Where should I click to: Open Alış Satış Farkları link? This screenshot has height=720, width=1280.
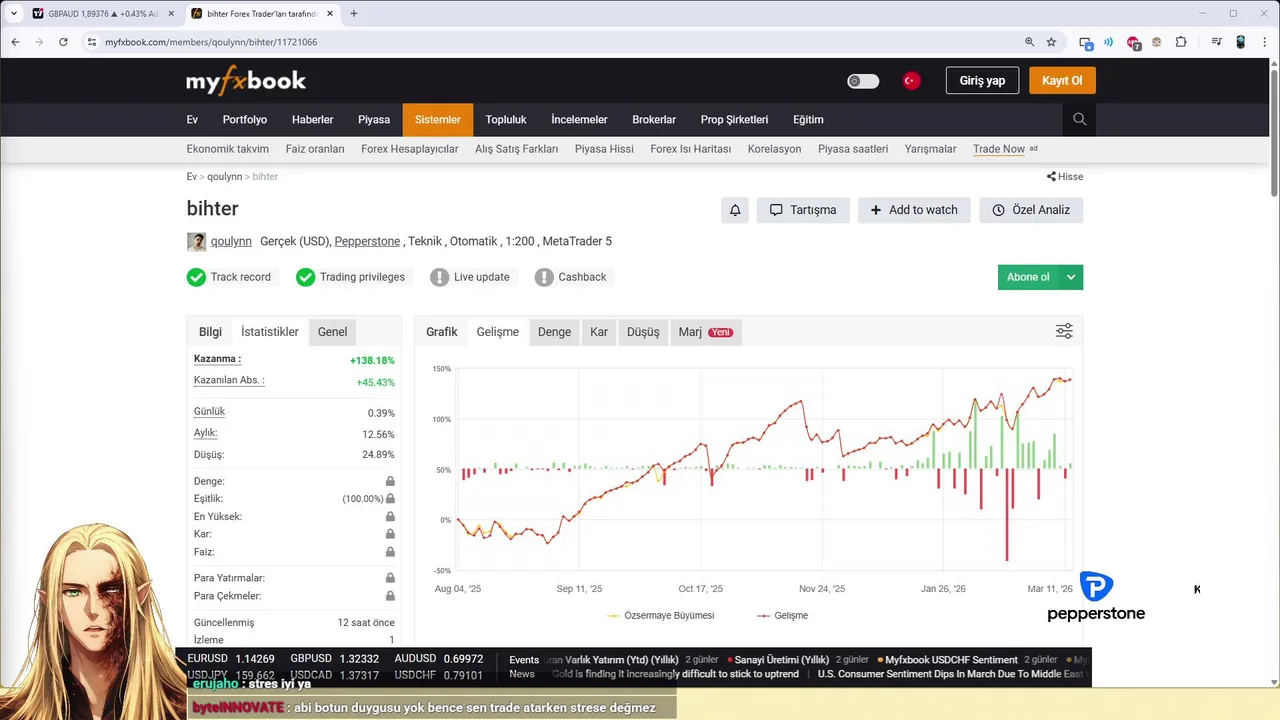coord(516,149)
